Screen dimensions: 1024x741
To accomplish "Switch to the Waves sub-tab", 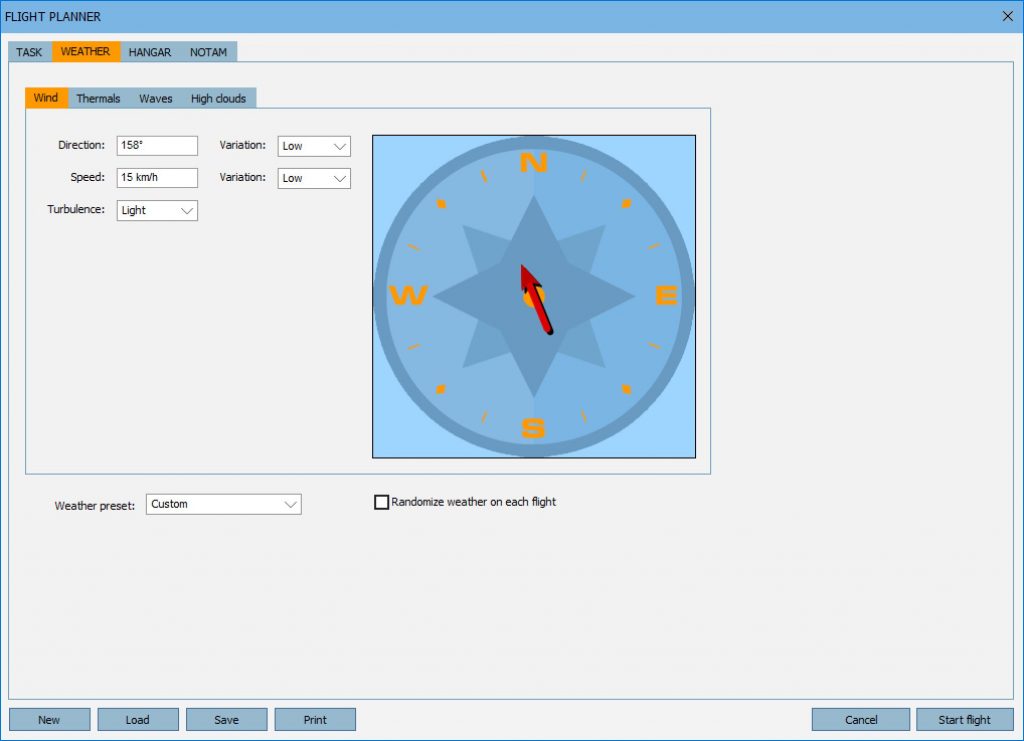I will (155, 98).
